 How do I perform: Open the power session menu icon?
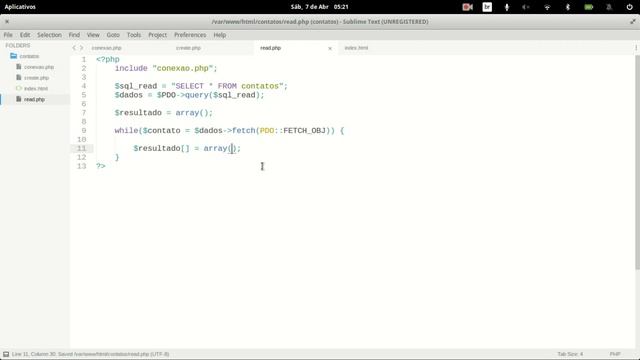[629, 7]
